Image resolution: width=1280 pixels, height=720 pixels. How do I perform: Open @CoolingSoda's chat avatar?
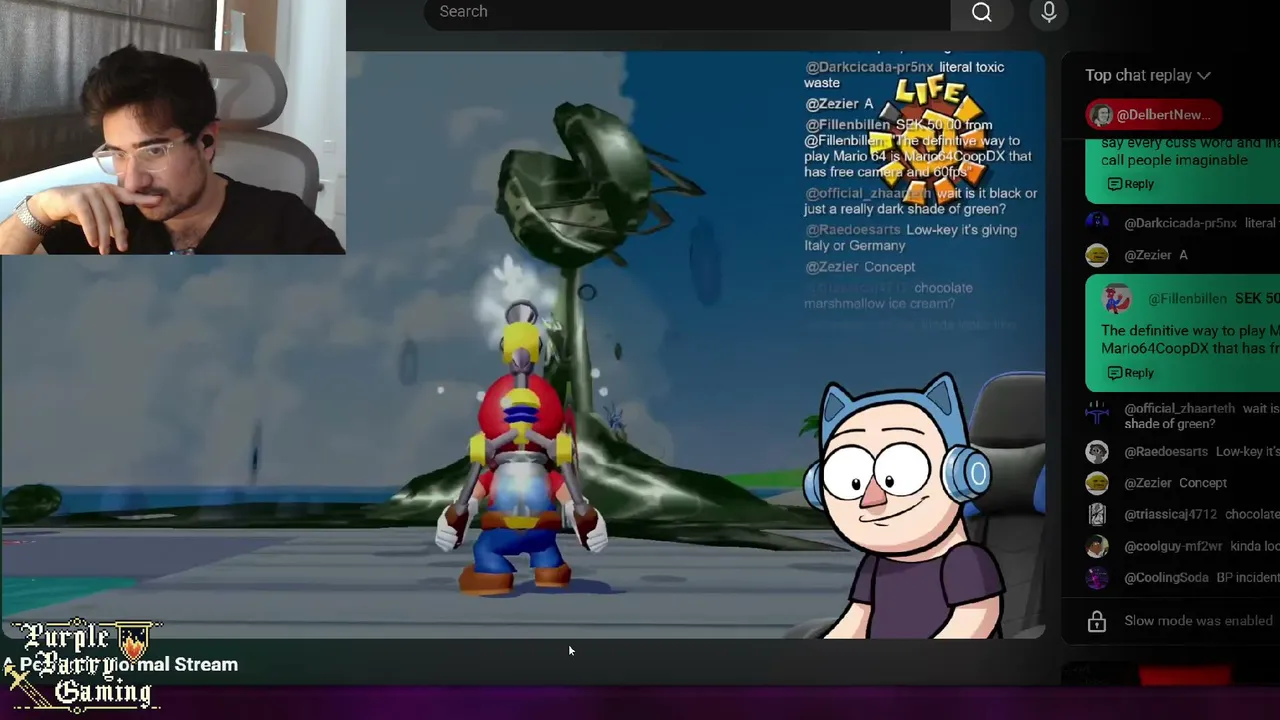(1097, 578)
